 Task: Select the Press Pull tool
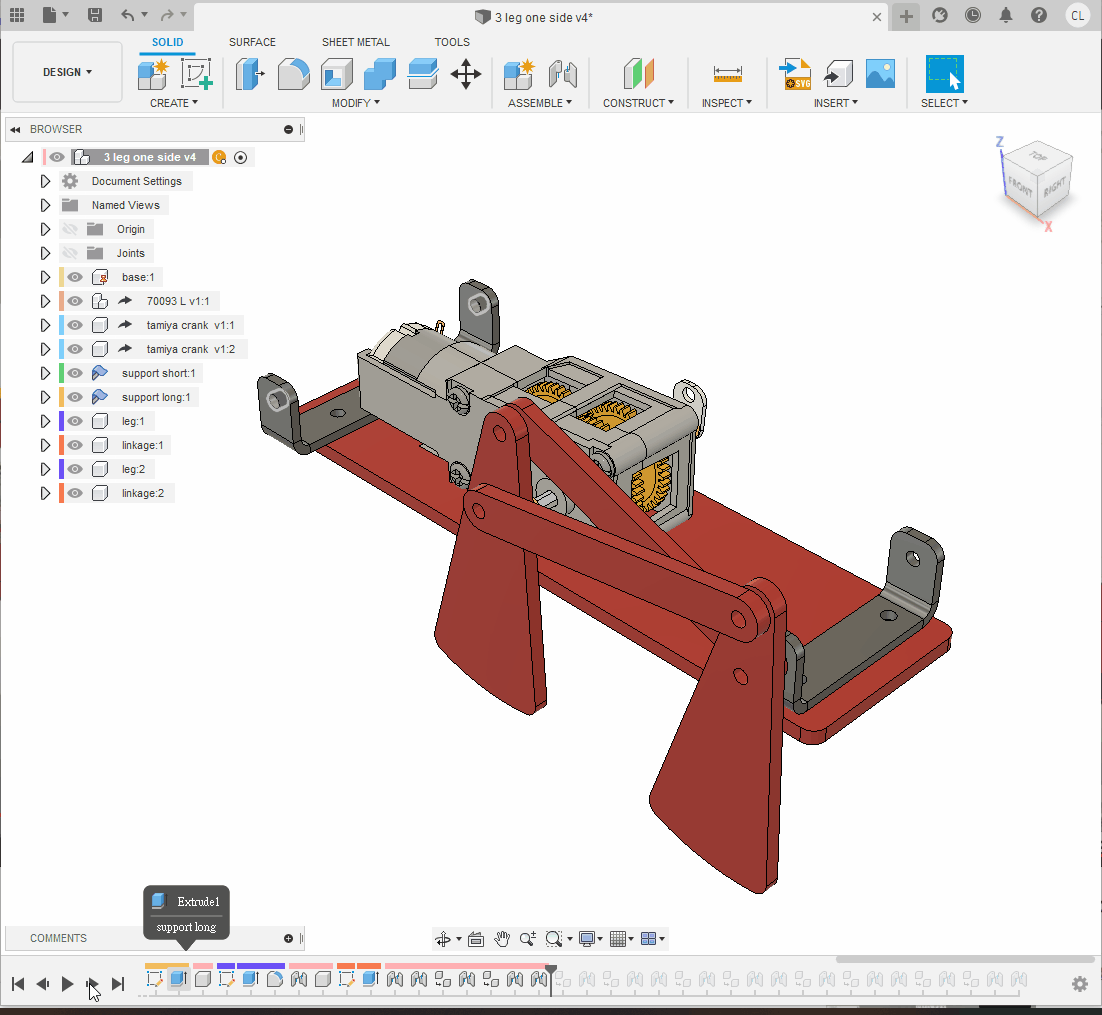pyautogui.click(x=249, y=74)
